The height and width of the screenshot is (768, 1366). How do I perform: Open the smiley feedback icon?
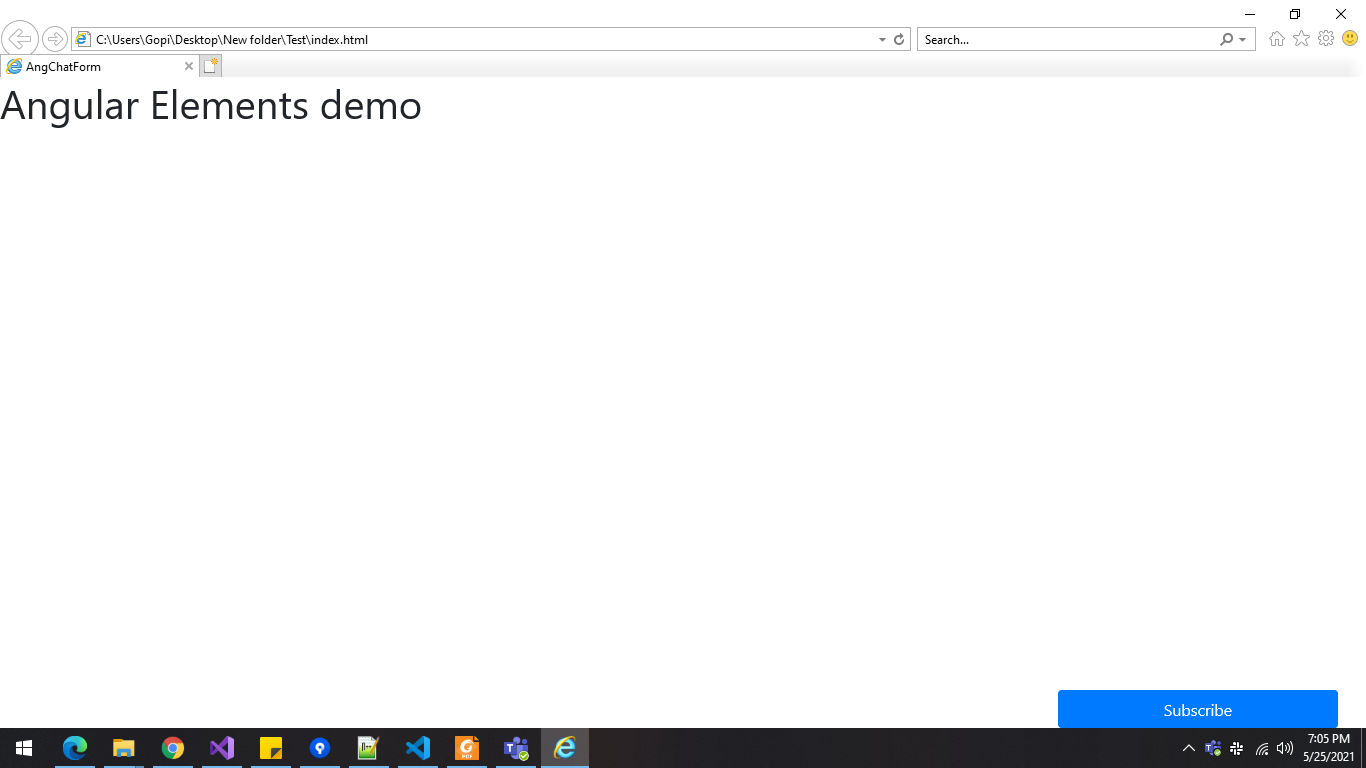(1350, 39)
